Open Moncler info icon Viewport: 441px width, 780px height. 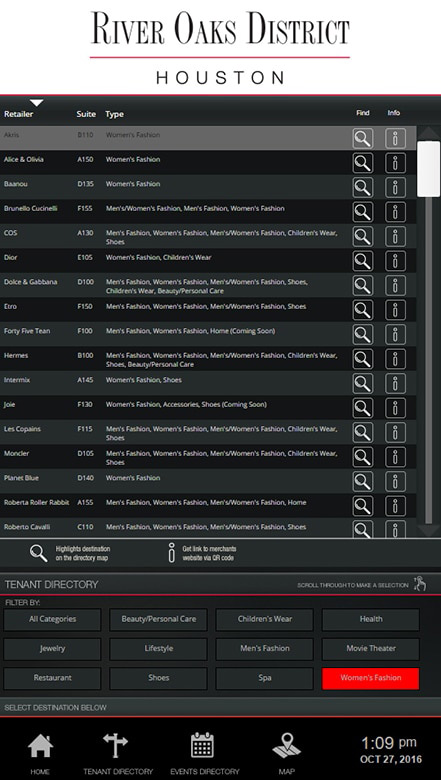[395, 457]
